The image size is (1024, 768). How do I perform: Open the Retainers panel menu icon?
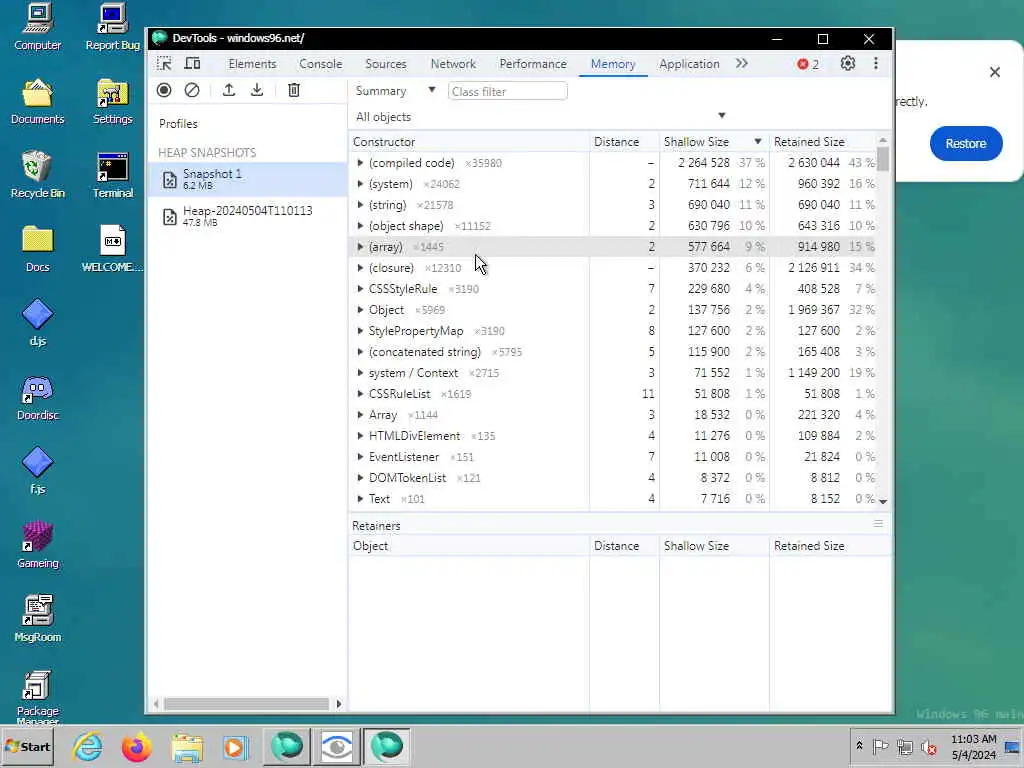click(878, 524)
